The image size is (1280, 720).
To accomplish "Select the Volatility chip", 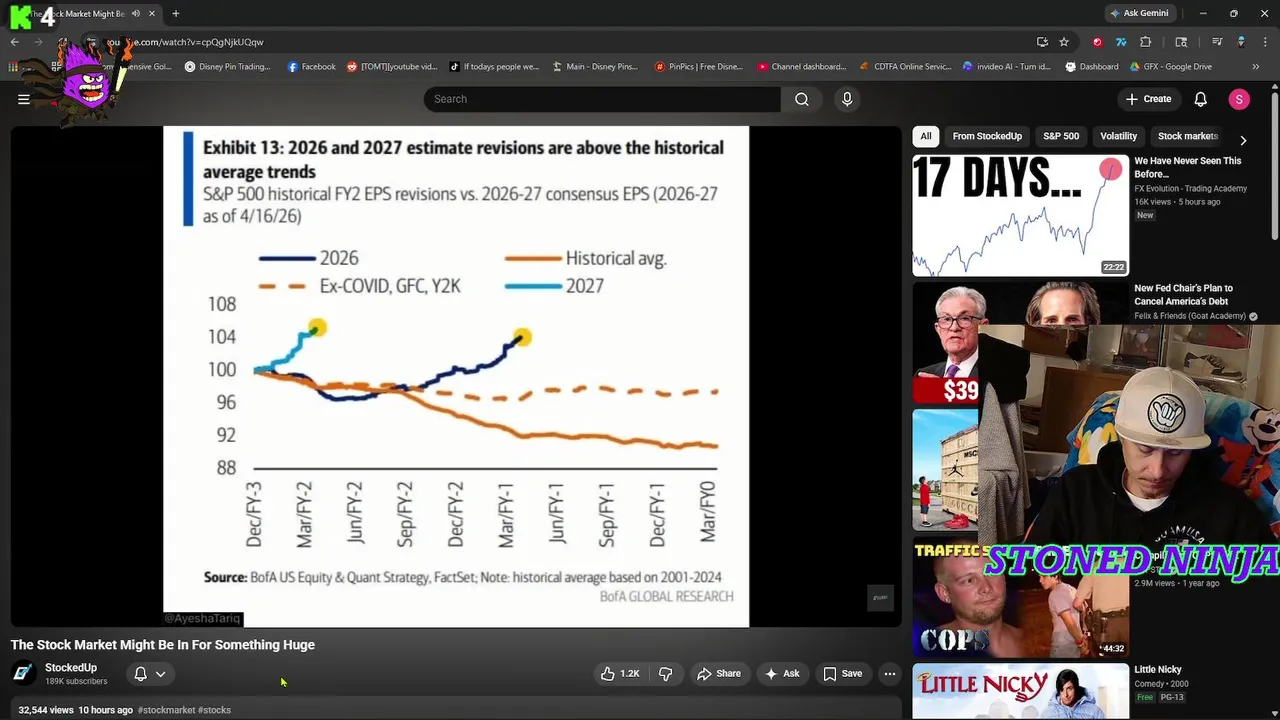I will coord(1118,136).
